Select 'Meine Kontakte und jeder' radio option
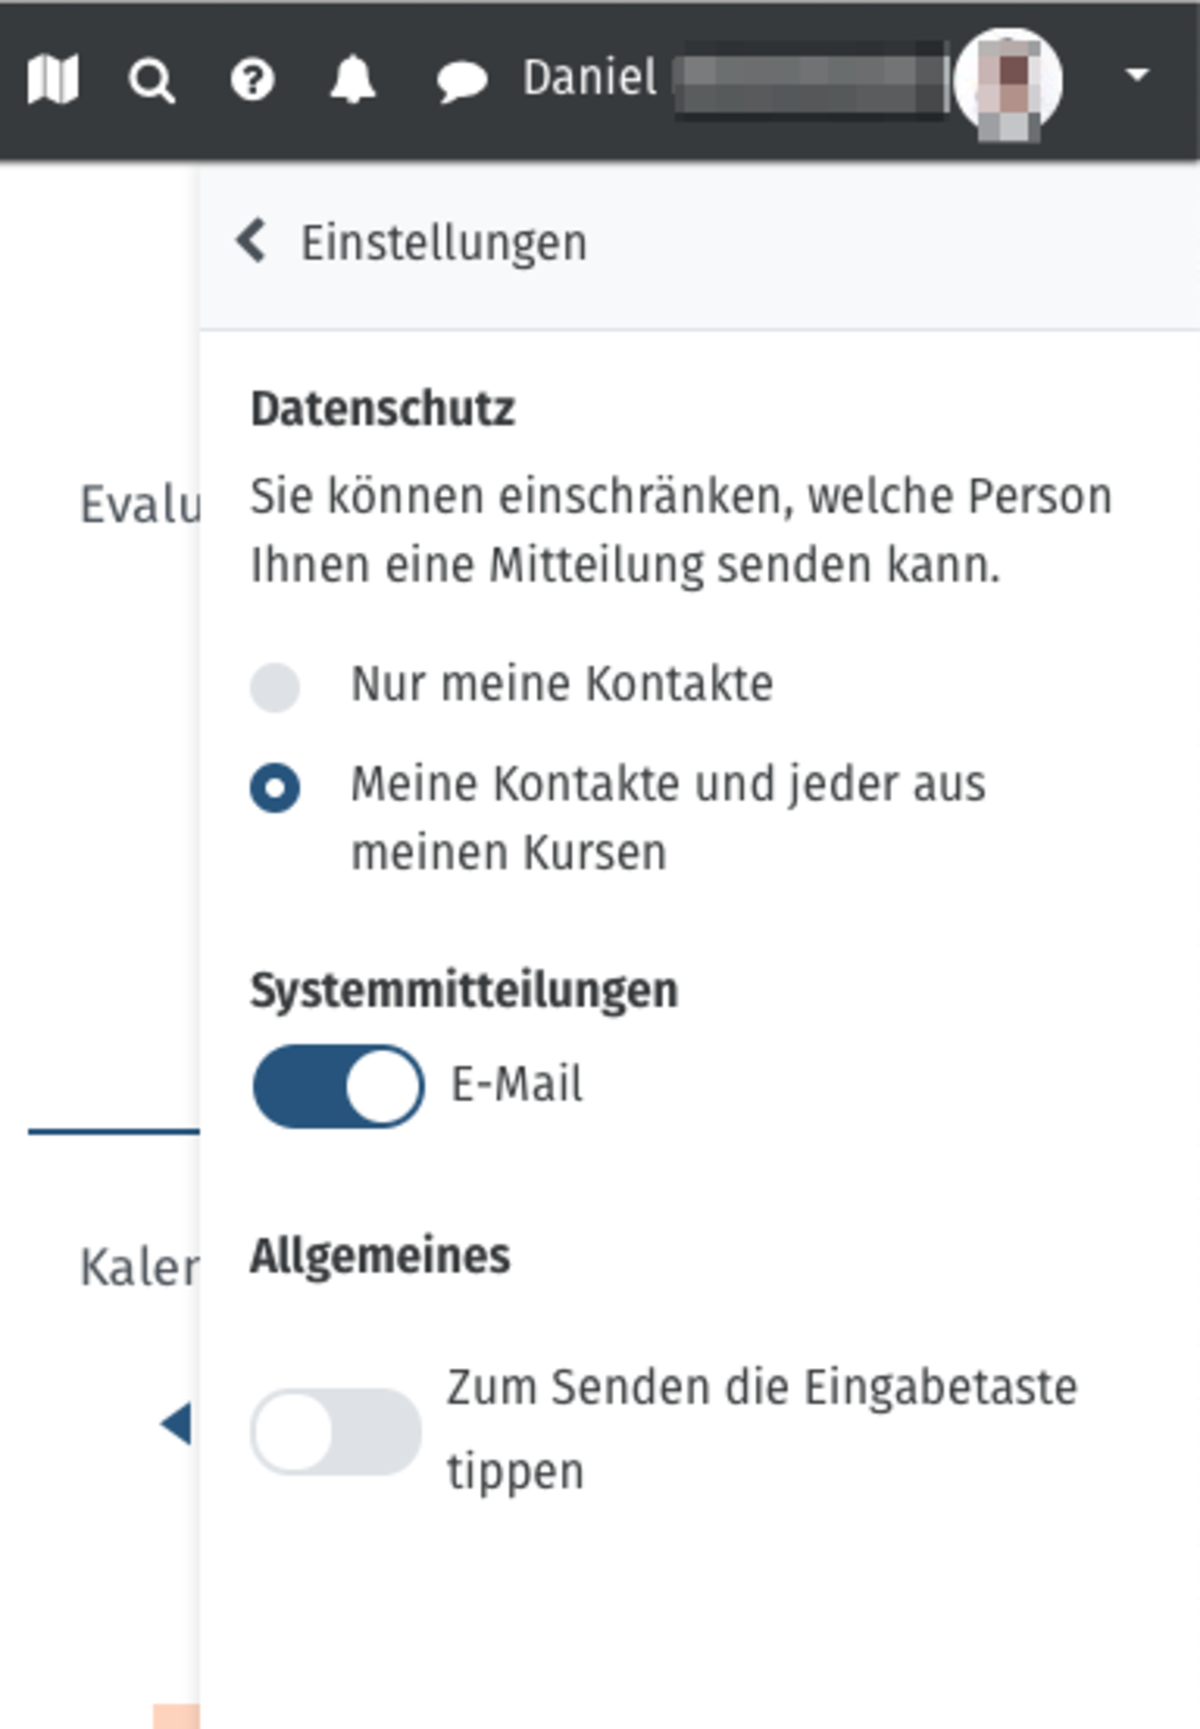Image resolution: width=1200 pixels, height=1729 pixels. click(x=275, y=787)
